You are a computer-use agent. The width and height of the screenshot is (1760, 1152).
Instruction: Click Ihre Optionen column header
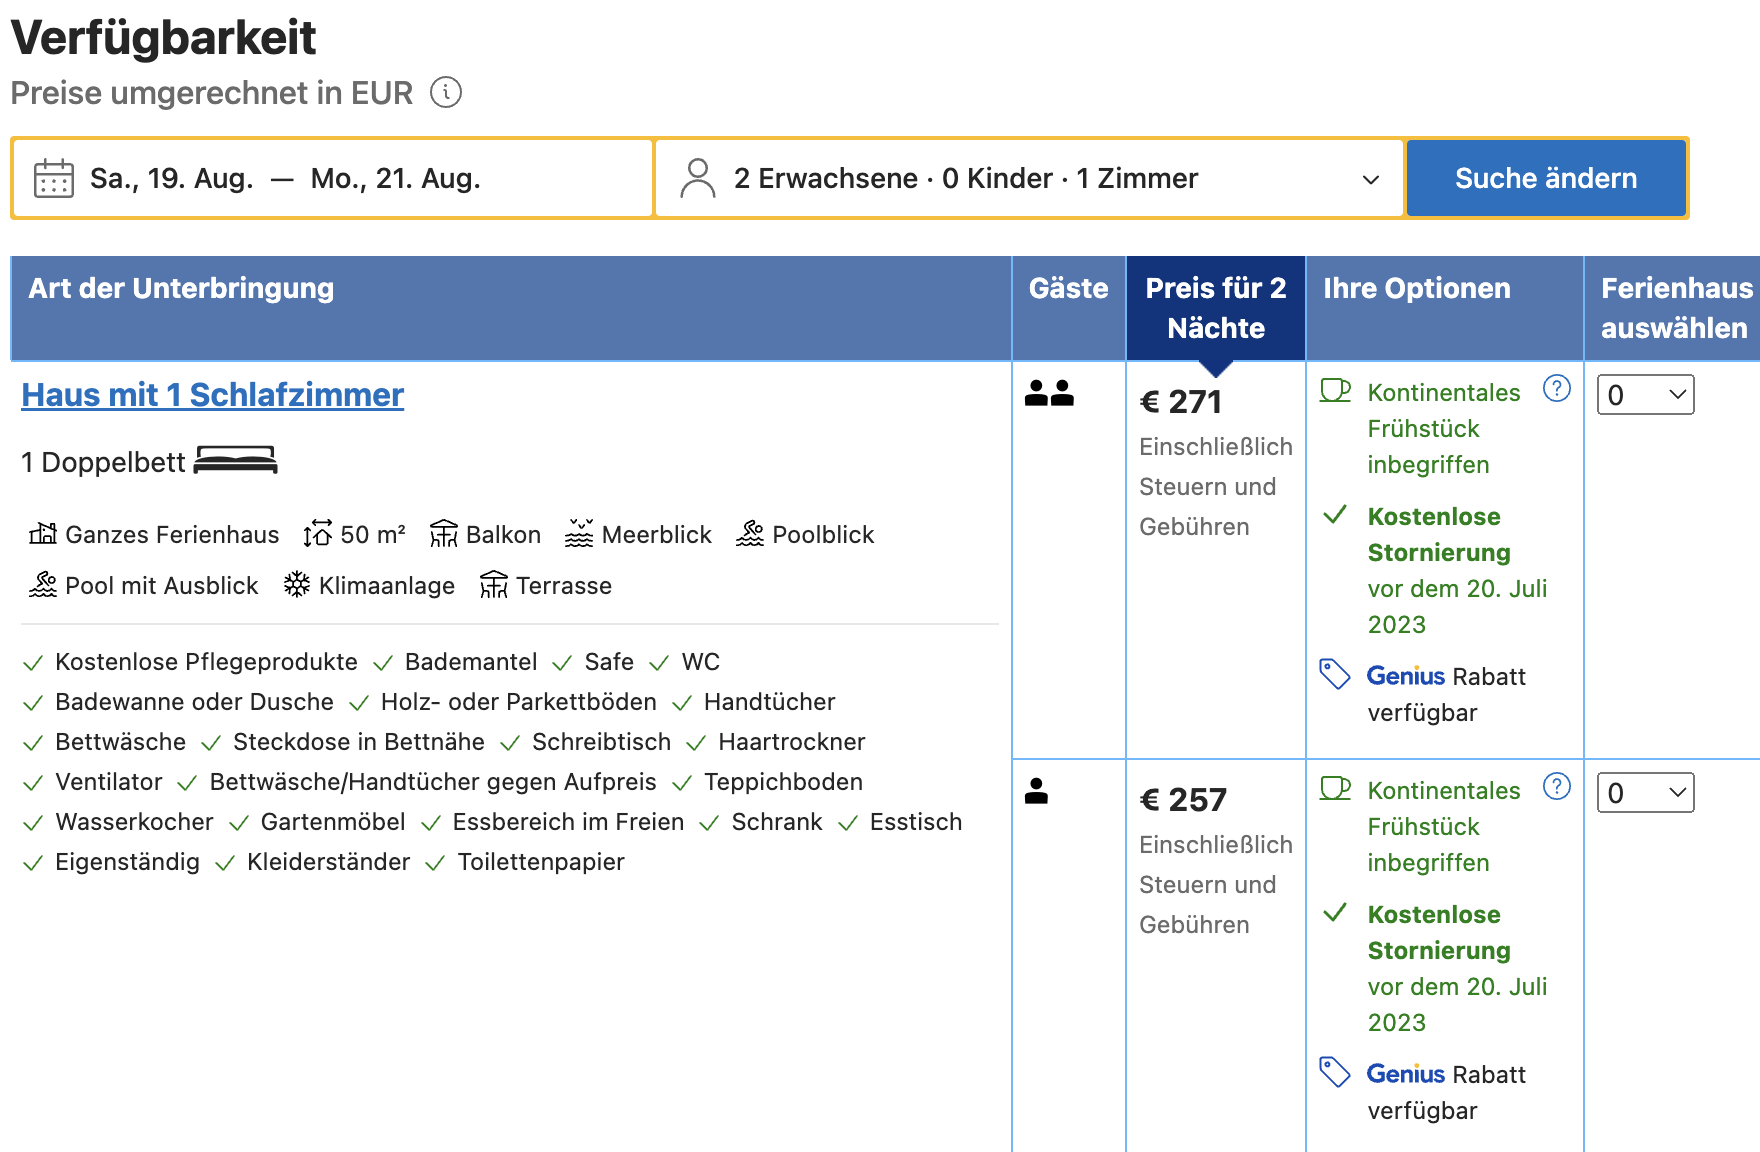(1416, 289)
